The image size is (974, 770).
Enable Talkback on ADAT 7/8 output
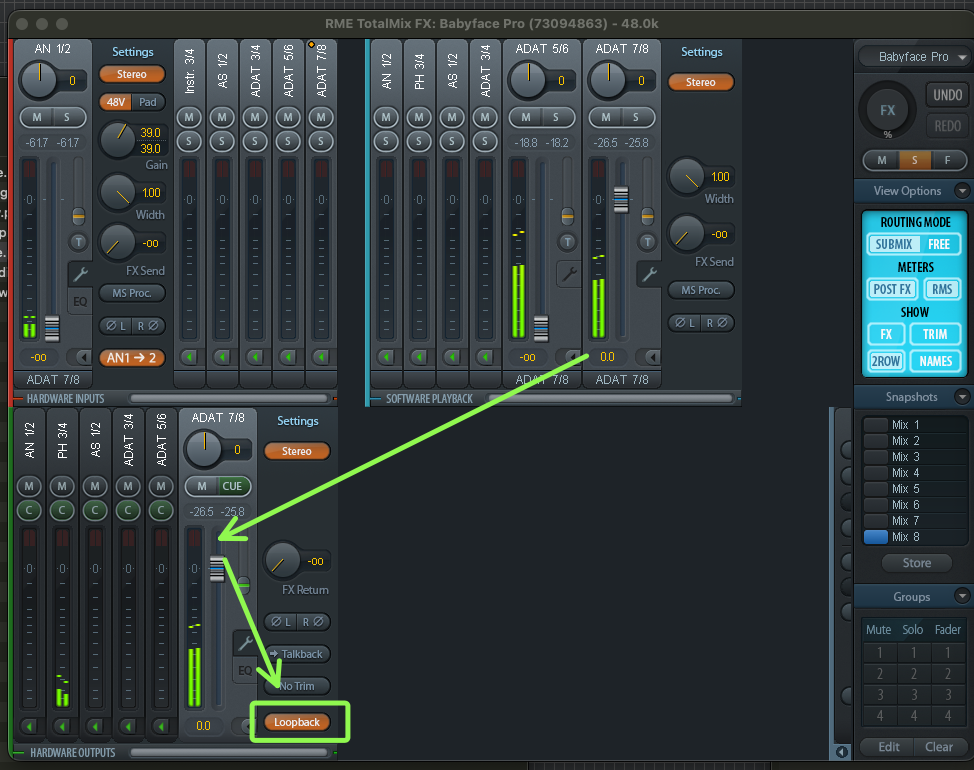pos(297,654)
